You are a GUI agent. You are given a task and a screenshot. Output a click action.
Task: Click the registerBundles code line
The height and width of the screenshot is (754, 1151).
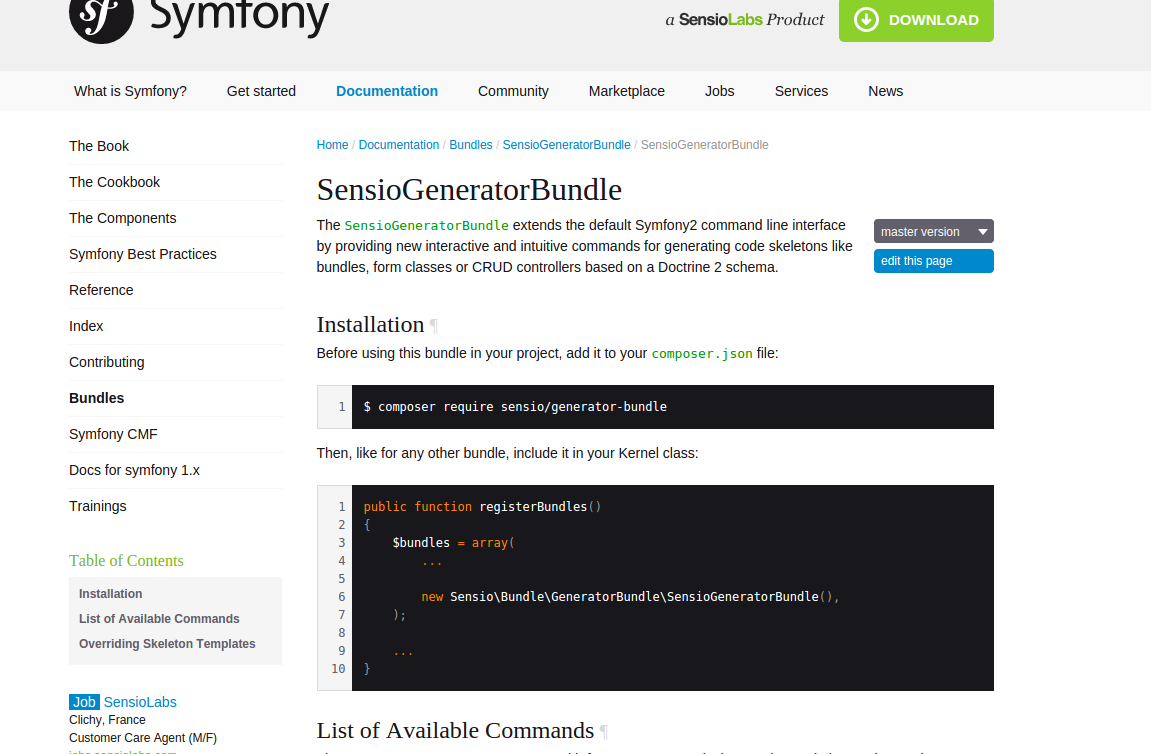pyautogui.click(x=482, y=507)
